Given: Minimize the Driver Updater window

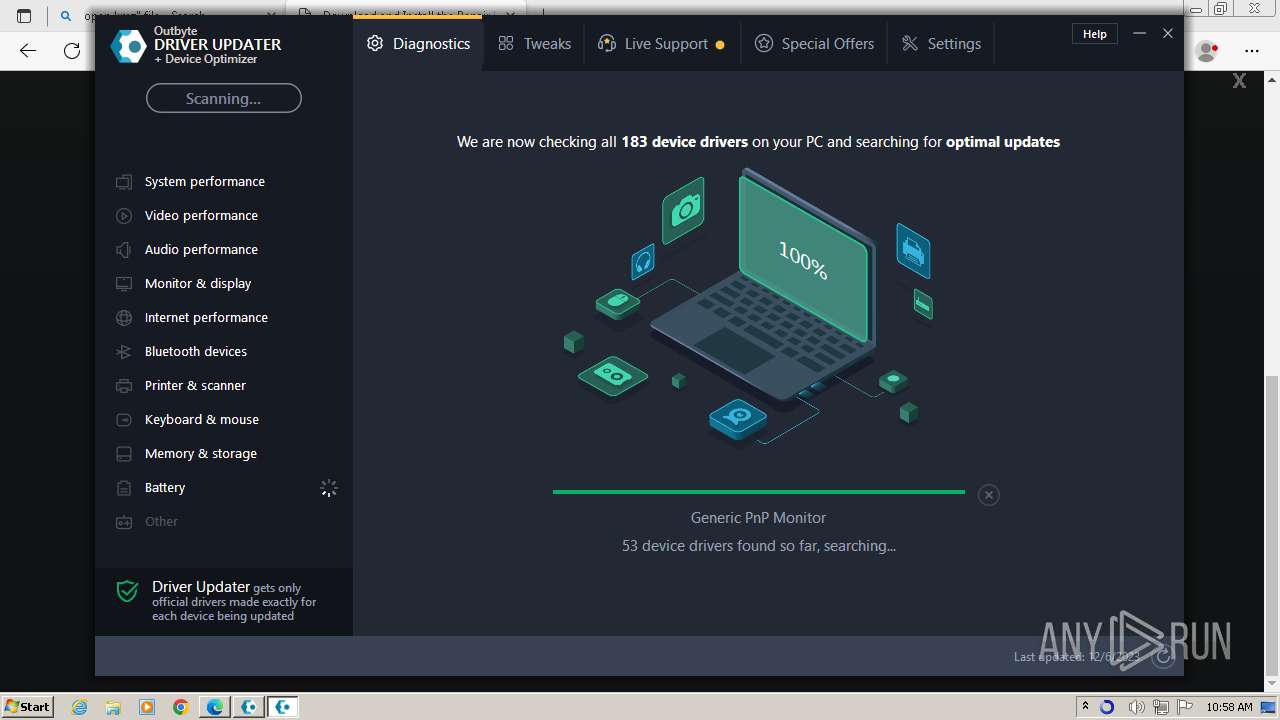Looking at the screenshot, I should pos(1139,34).
